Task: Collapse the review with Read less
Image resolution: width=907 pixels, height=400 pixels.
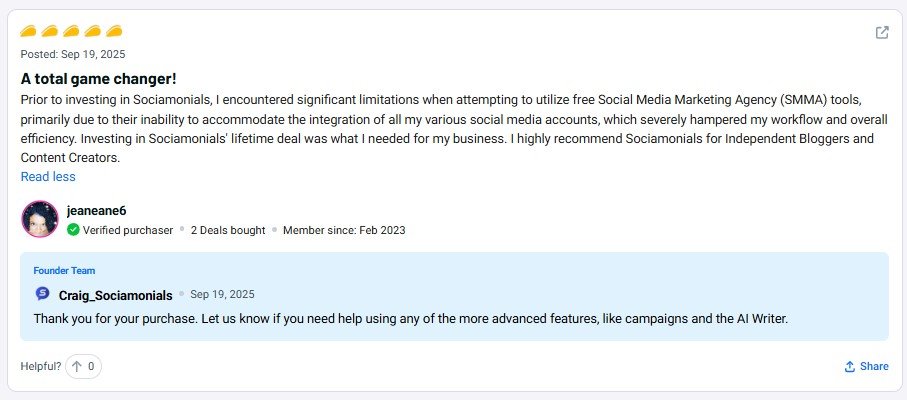Action: (48, 177)
